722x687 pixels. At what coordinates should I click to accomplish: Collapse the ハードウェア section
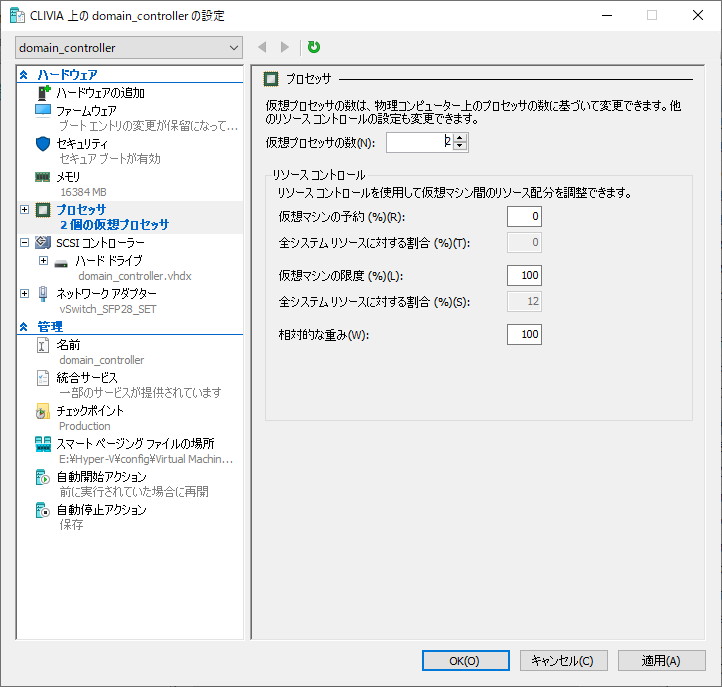24,75
